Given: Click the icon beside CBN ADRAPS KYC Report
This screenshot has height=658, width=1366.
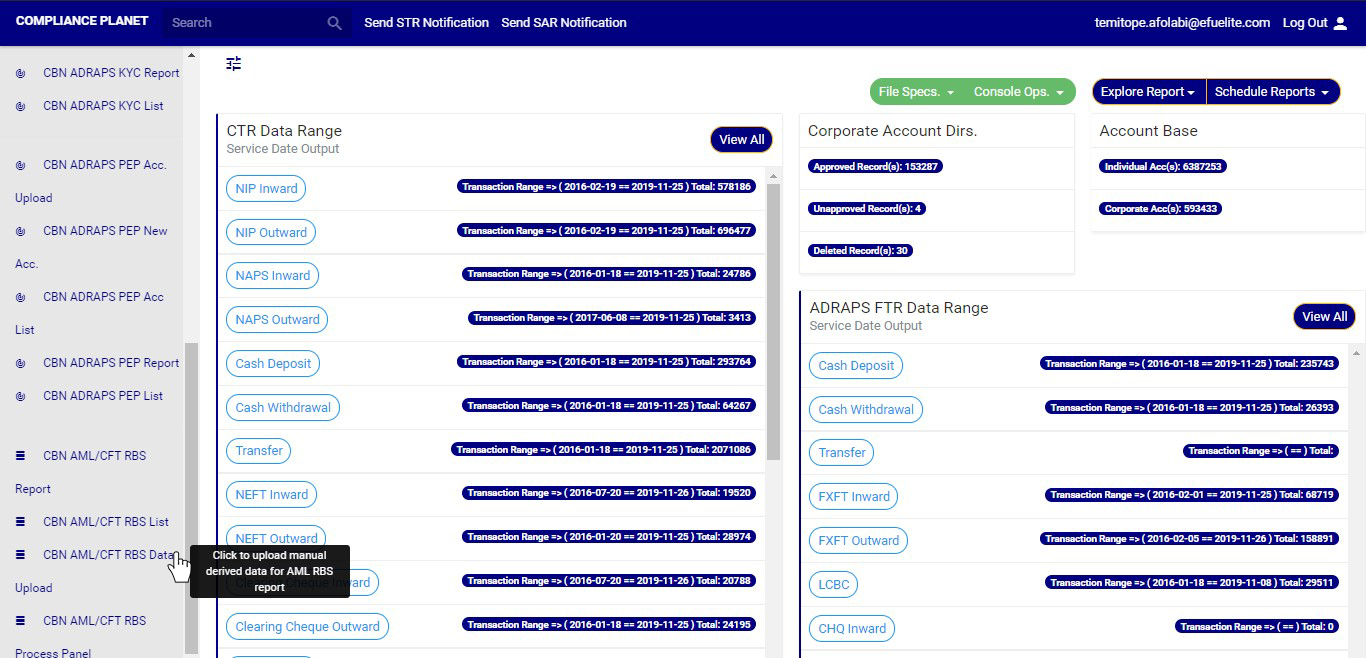Looking at the screenshot, I should 21,73.
